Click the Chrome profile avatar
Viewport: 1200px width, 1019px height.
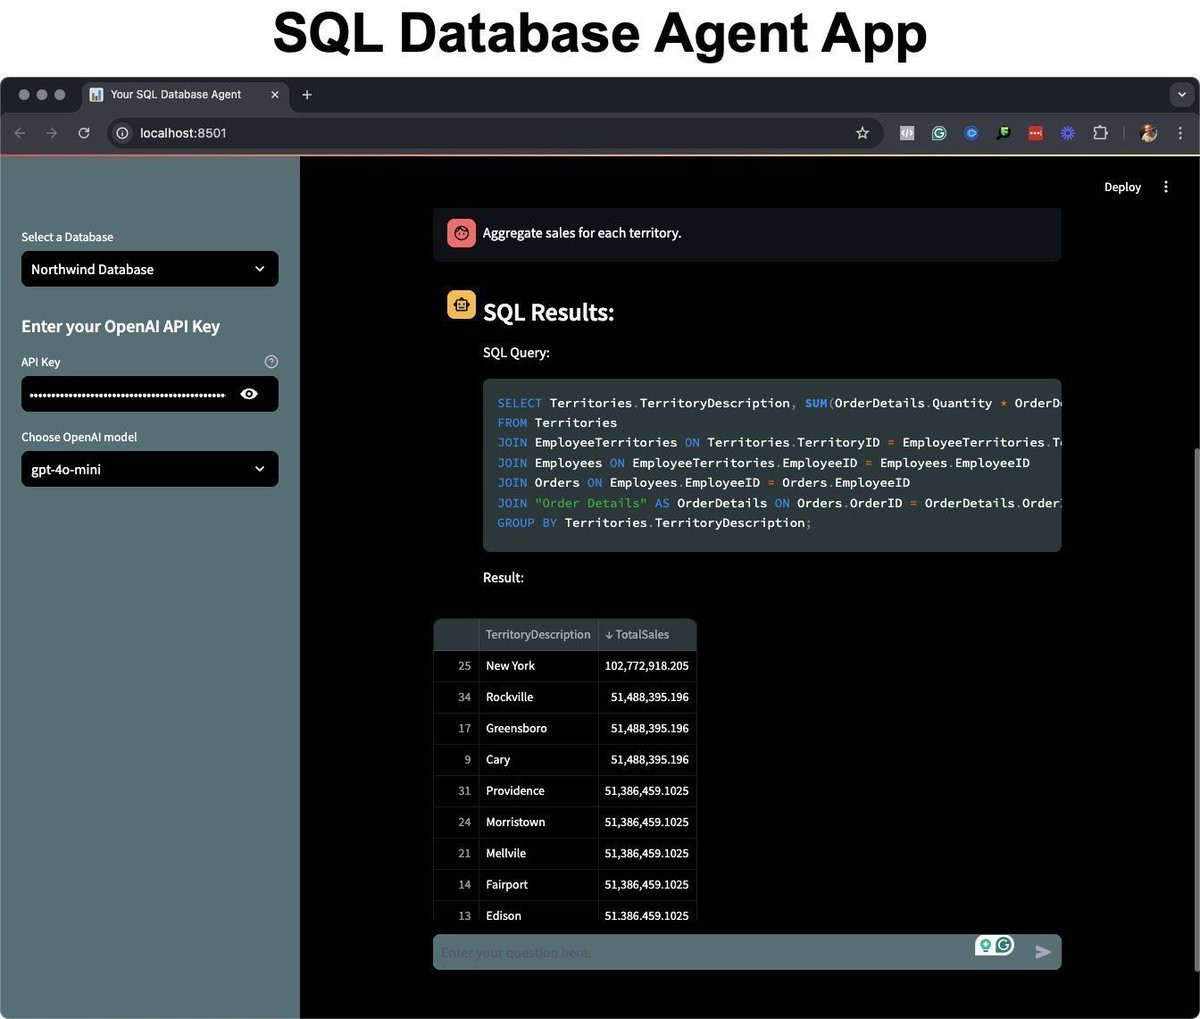pyautogui.click(x=1149, y=133)
